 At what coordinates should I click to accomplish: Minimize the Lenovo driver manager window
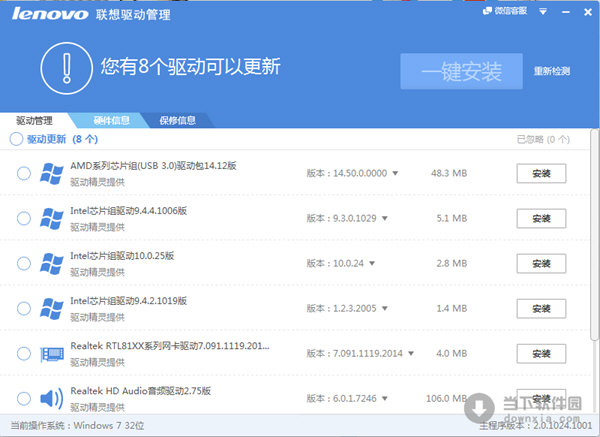[x=566, y=12]
